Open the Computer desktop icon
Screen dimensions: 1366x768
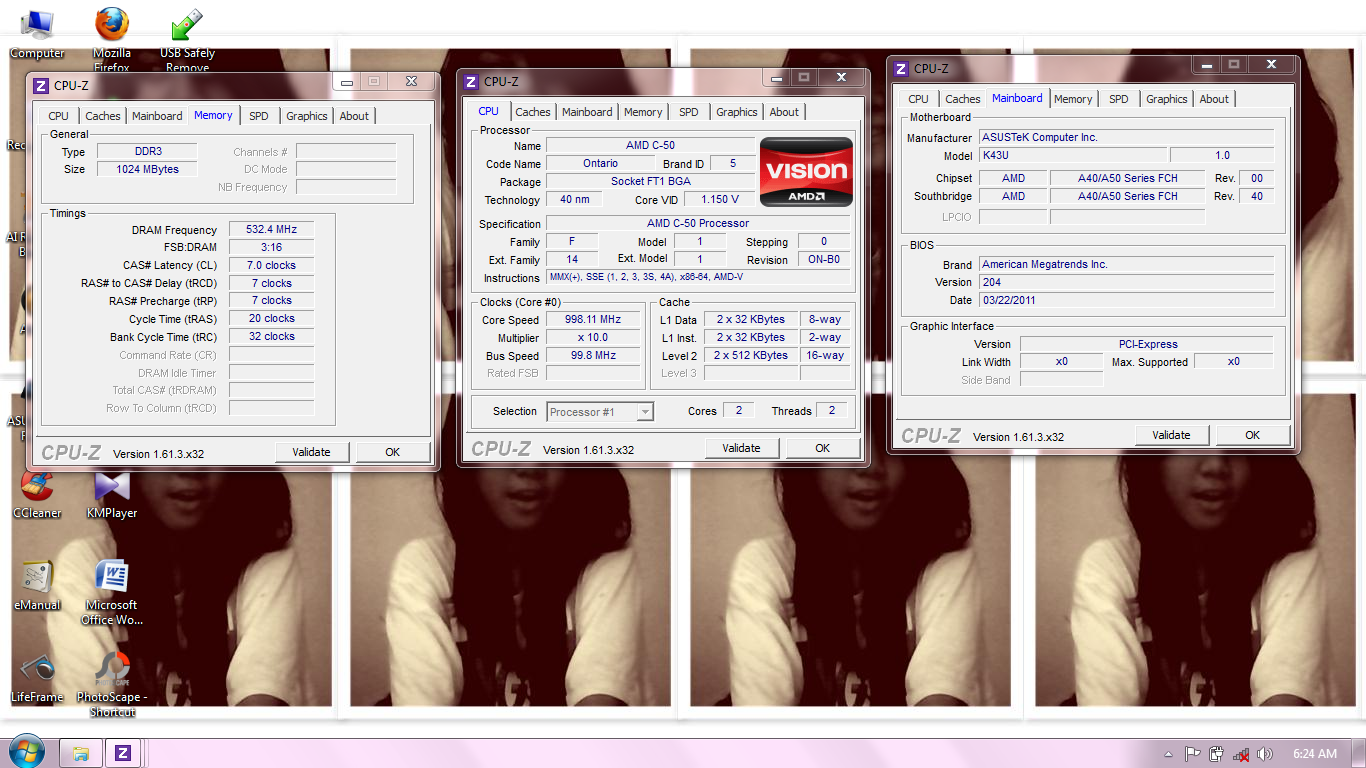[x=37, y=32]
